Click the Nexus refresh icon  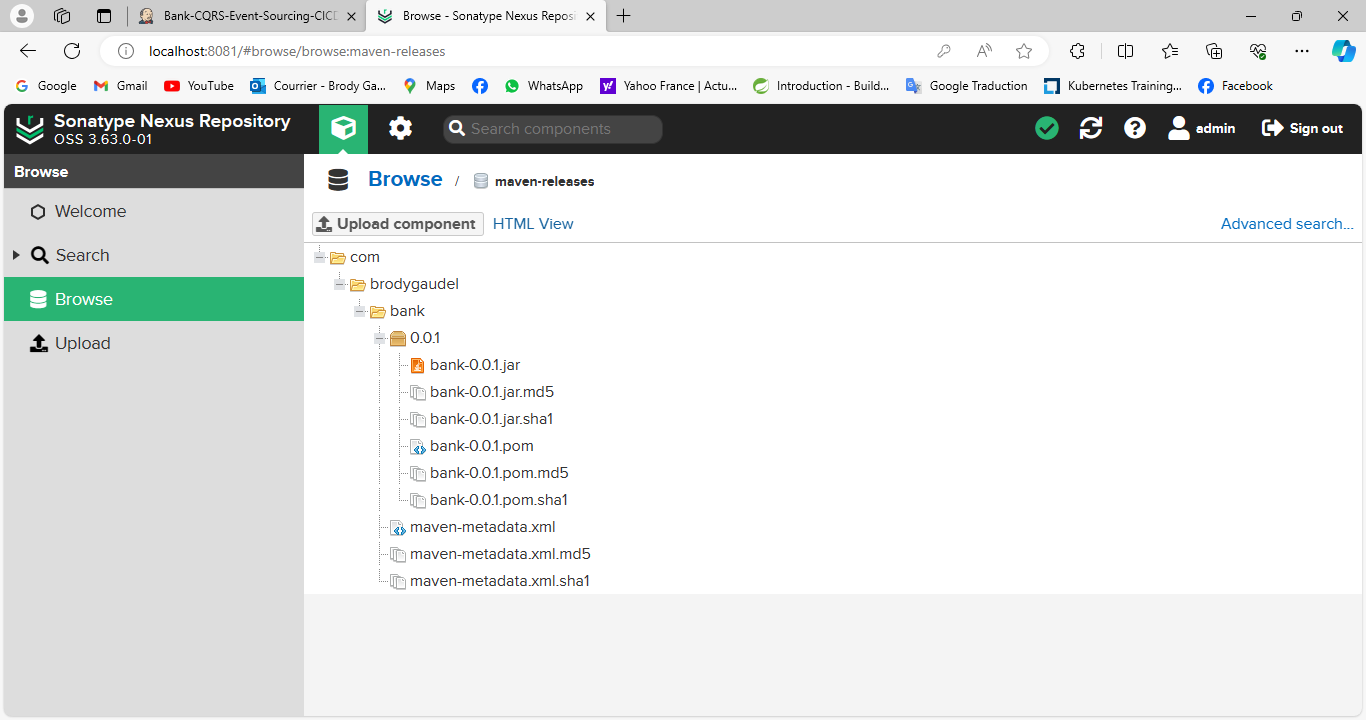(x=1091, y=128)
